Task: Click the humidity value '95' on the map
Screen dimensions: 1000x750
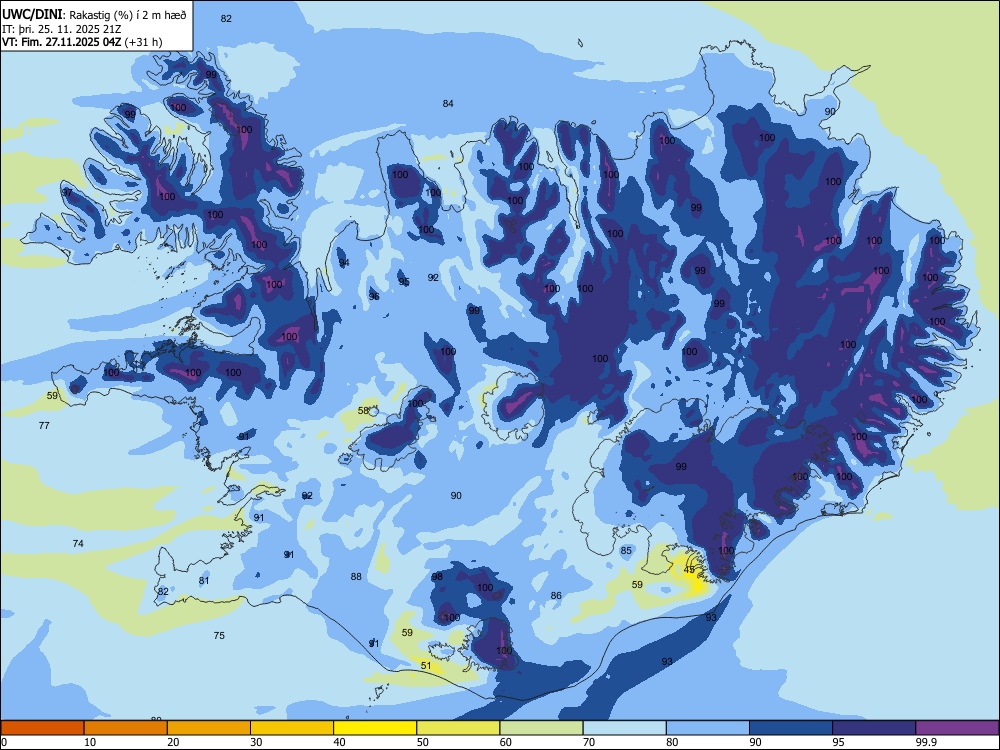Action: [404, 282]
